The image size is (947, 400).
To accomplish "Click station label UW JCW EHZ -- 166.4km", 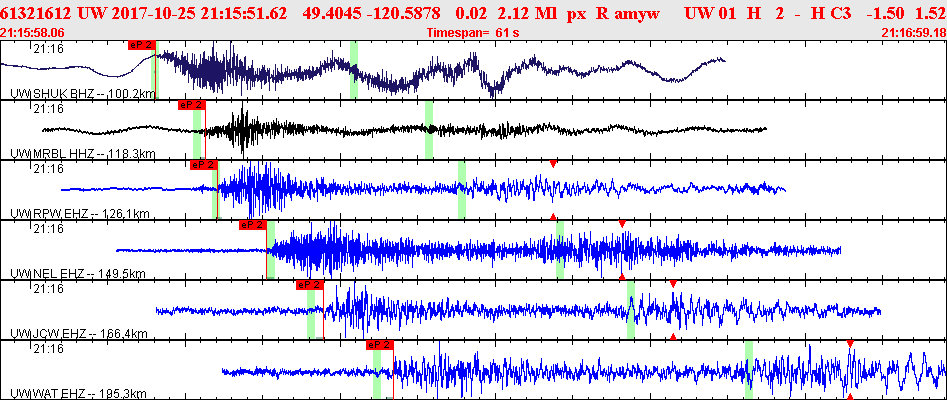I will [79, 334].
